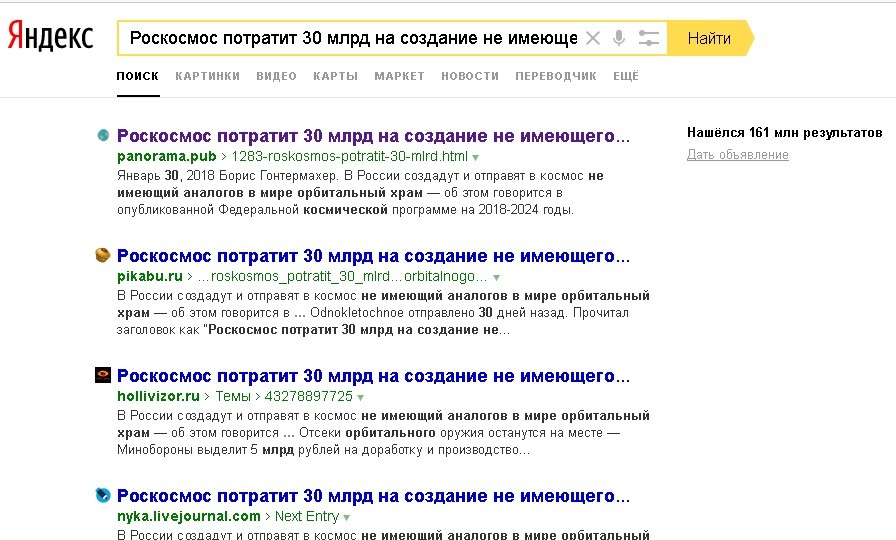Click inside the search query field
The image size is (896, 540).
point(351,38)
